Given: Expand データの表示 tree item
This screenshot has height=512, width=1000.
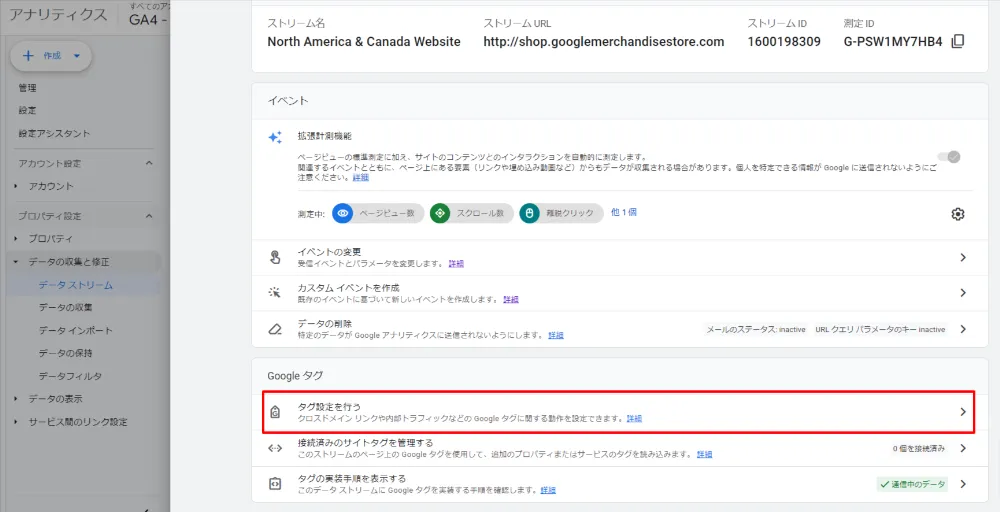Looking at the screenshot, I should pos(16,399).
